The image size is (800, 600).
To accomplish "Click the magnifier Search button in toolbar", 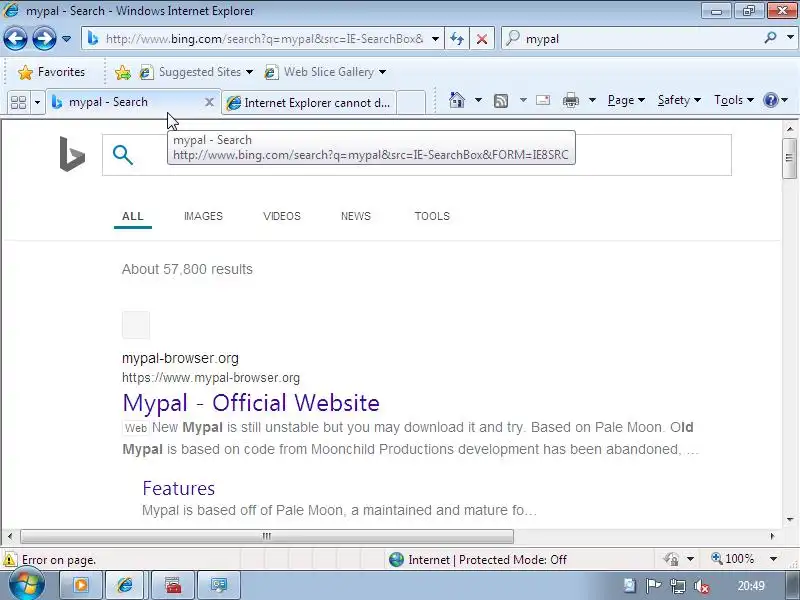I will 770,38.
